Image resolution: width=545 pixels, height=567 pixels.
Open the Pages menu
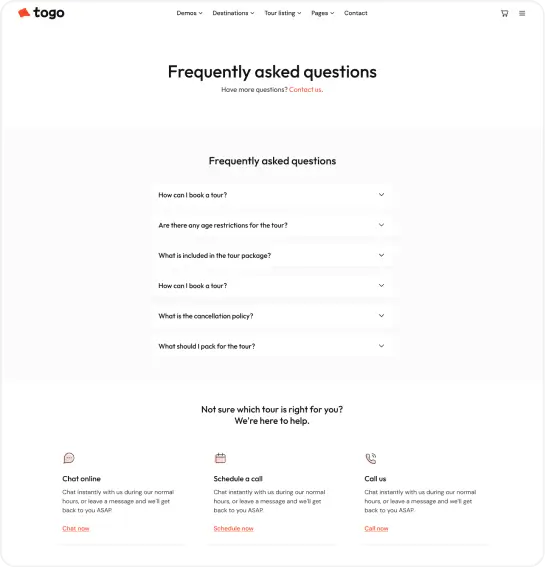coord(323,13)
